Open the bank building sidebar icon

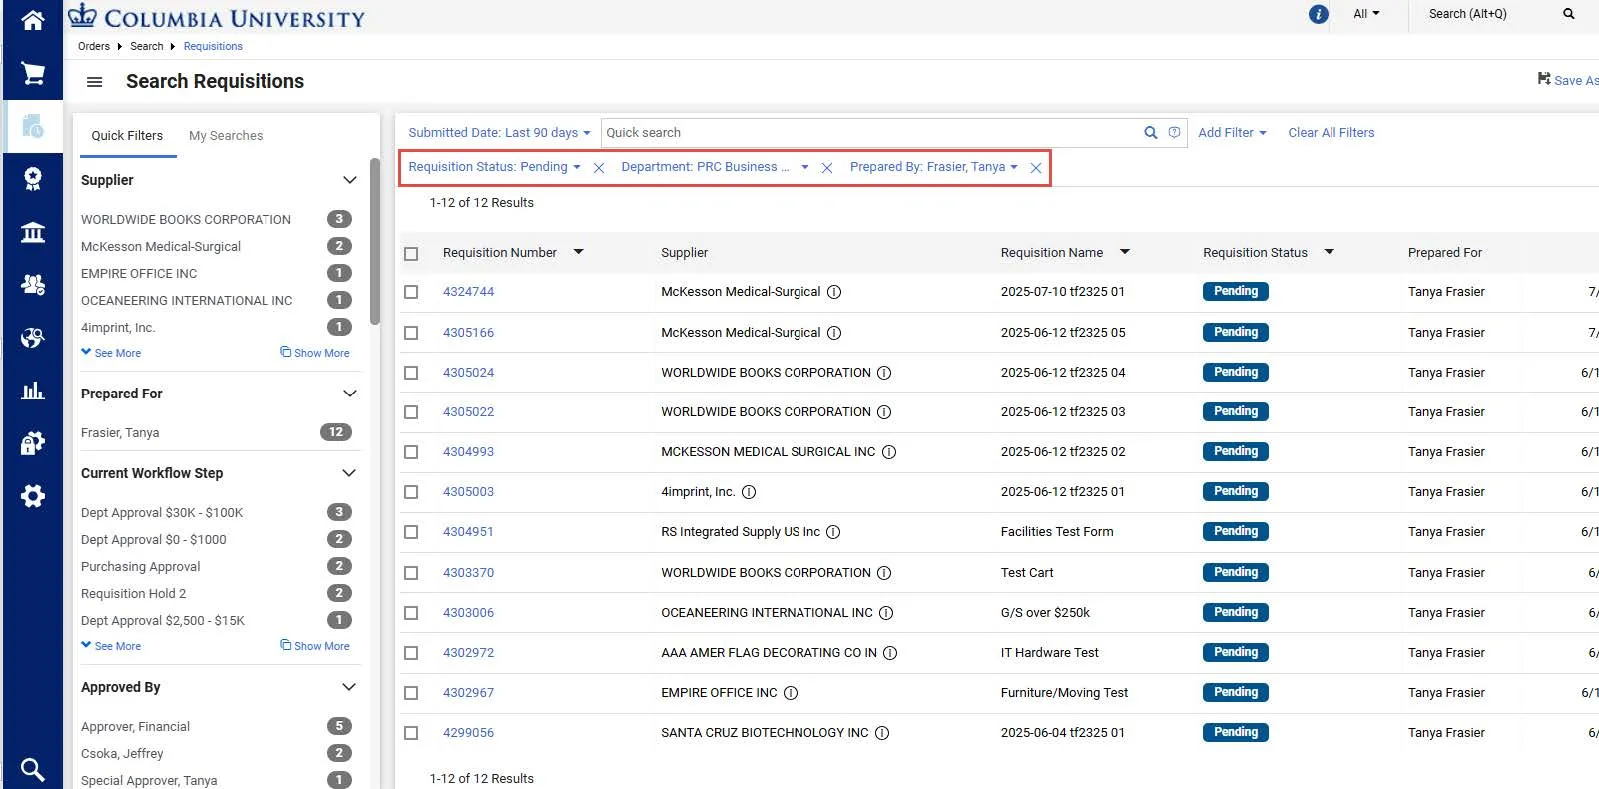33,232
